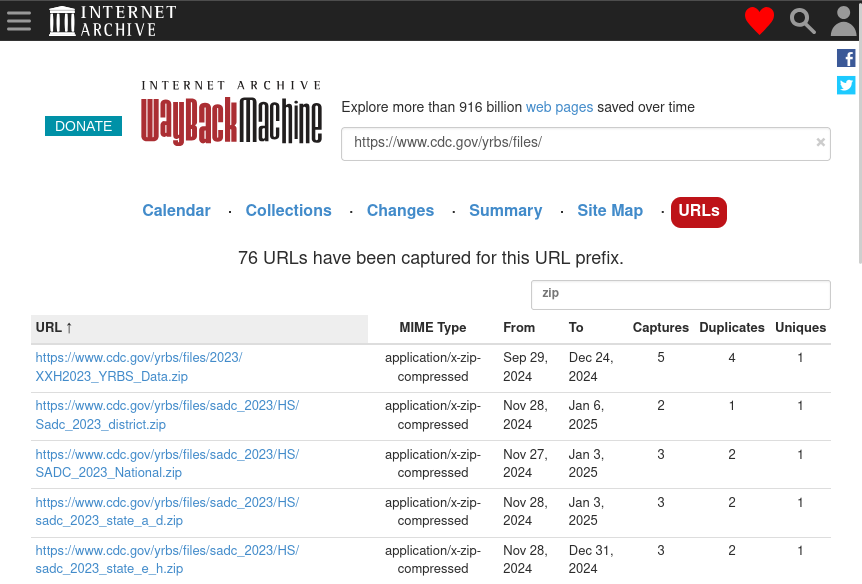
Task: Clear the URL search box
Action: click(821, 143)
